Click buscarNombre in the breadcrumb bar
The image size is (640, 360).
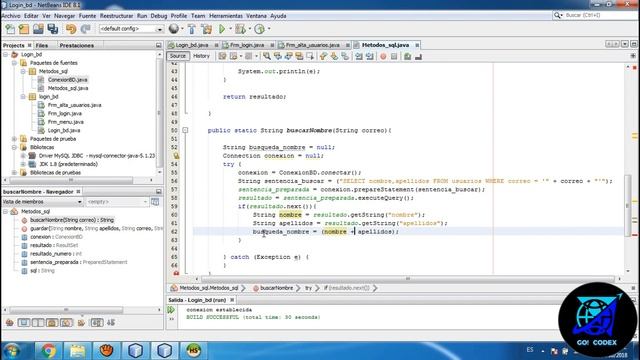pos(276,288)
